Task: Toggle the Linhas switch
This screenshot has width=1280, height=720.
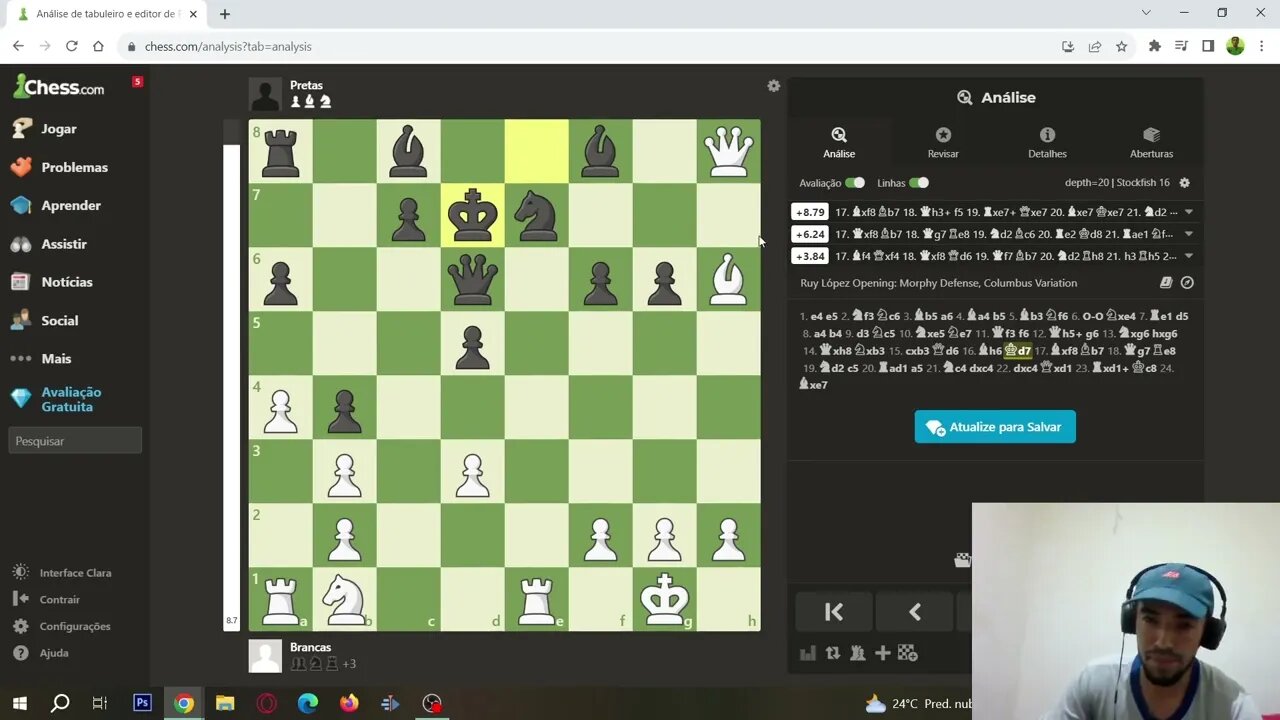Action: coord(919,183)
